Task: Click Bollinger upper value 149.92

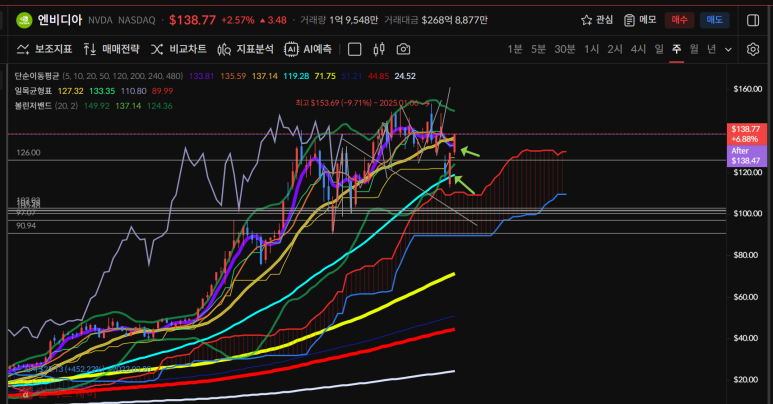Action: (x=97, y=106)
